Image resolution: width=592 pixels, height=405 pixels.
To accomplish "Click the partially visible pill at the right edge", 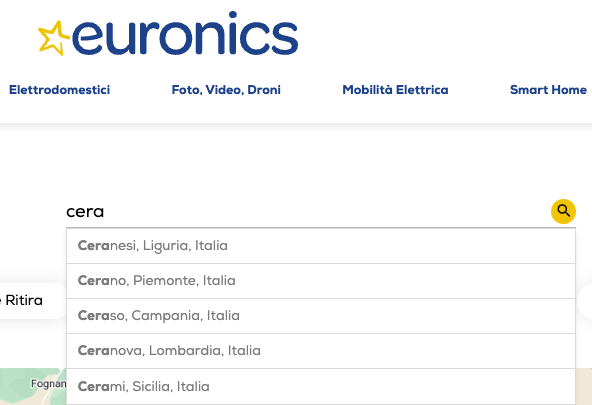I will point(585,301).
